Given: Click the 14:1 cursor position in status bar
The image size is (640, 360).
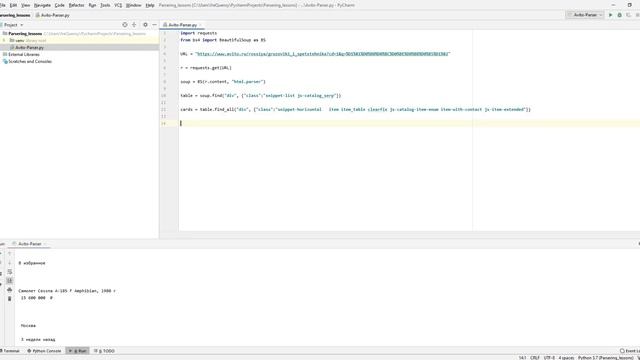Looking at the screenshot, I should 522,358.
